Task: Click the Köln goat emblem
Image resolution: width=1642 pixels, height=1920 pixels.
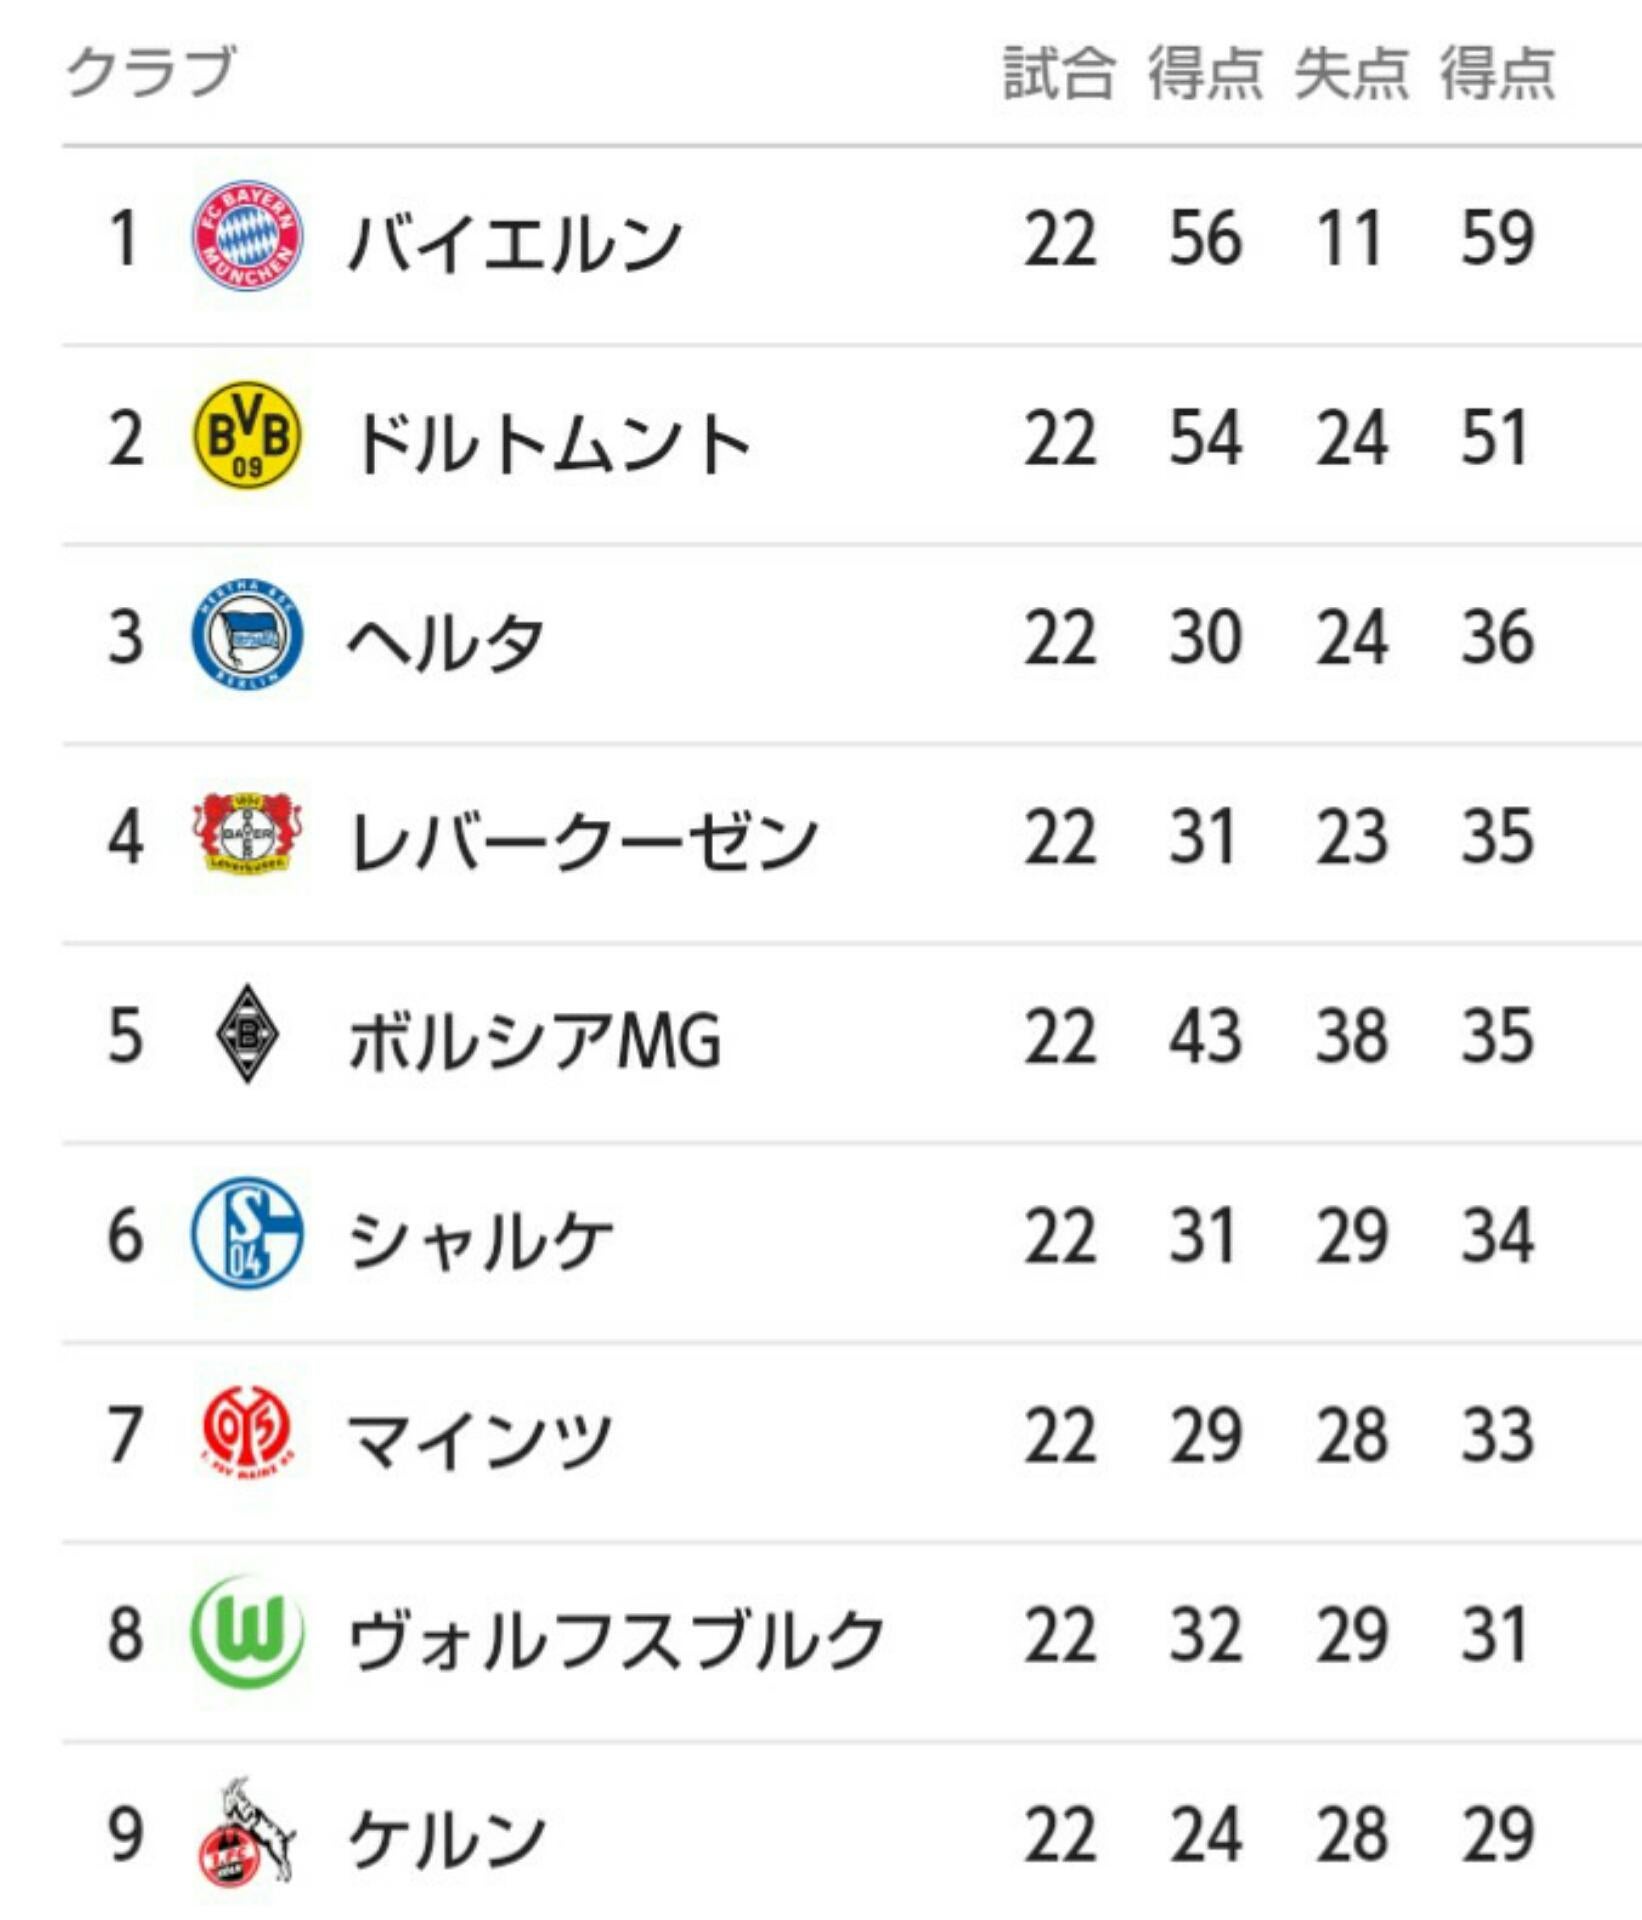Action: pyautogui.click(x=247, y=1832)
